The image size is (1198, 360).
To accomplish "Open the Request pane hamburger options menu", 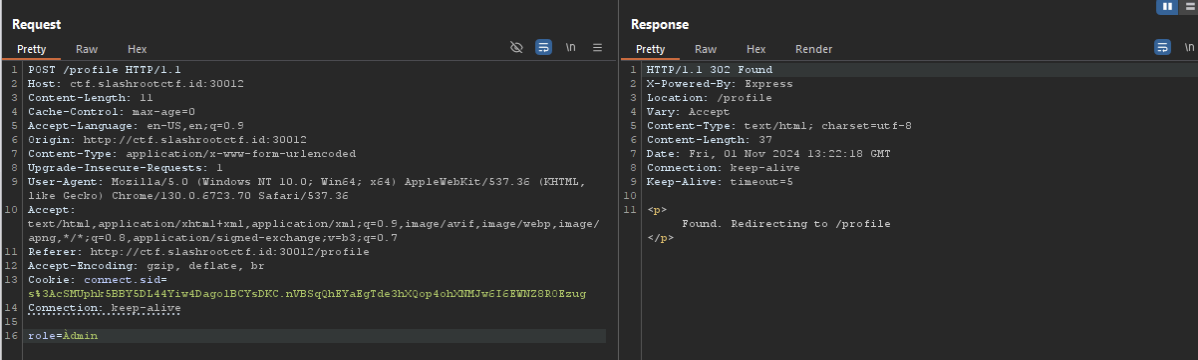I will tap(597, 47).
